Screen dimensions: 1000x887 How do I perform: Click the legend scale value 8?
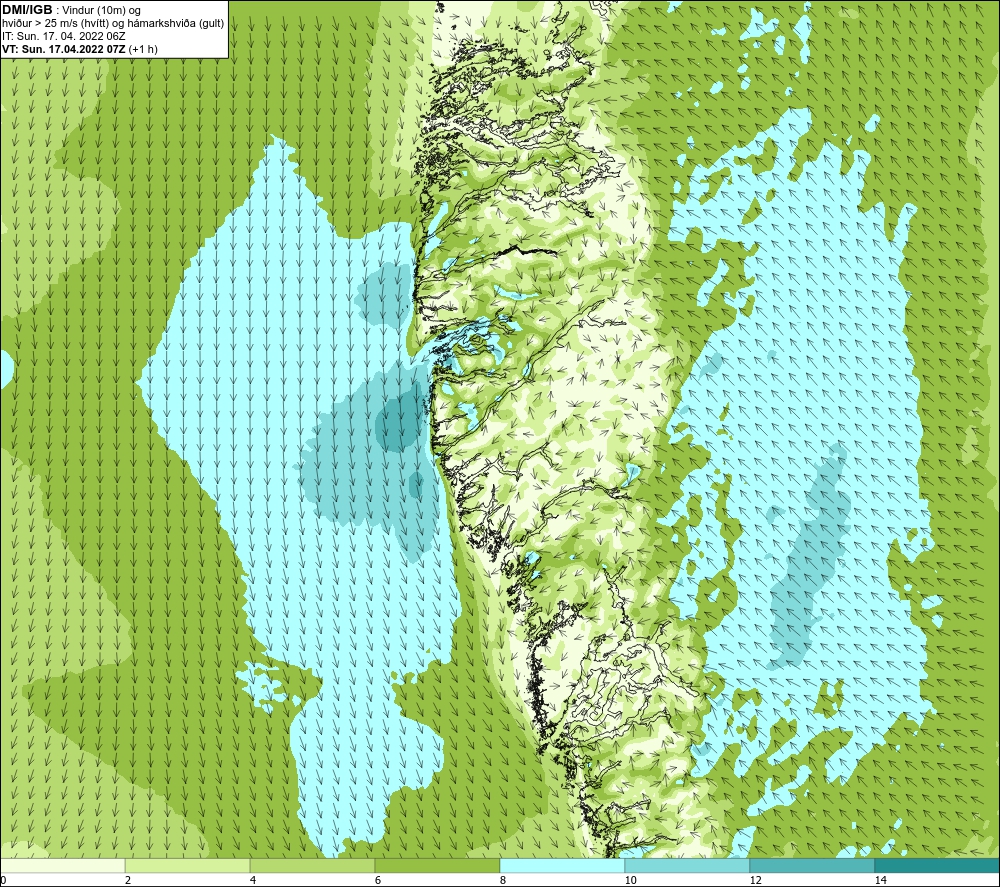[503, 880]
